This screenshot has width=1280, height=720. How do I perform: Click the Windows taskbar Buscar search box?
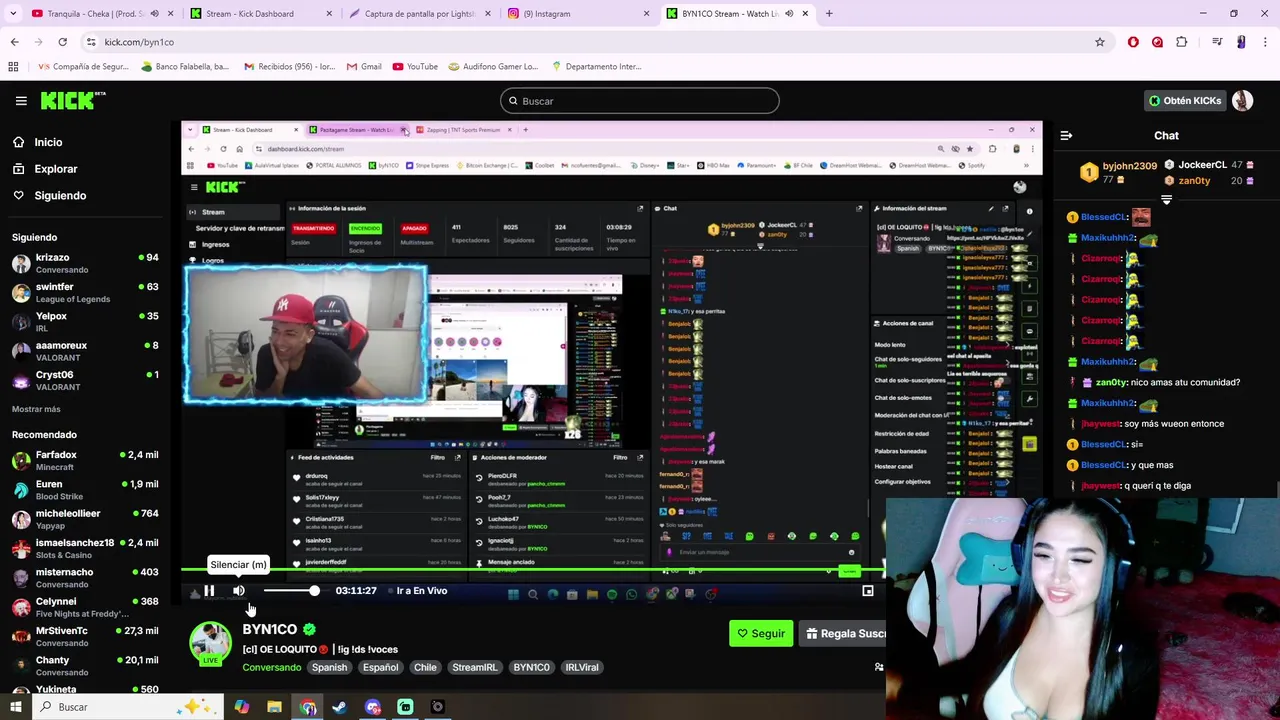[x=128, y=707]
